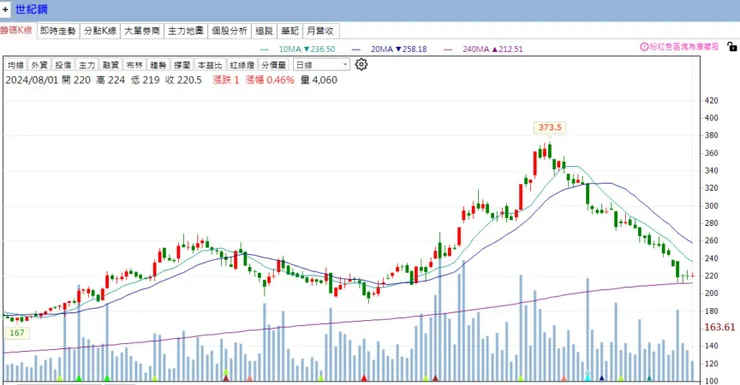
Task: Click the 240MA legend entry
Action: (483, 49)
